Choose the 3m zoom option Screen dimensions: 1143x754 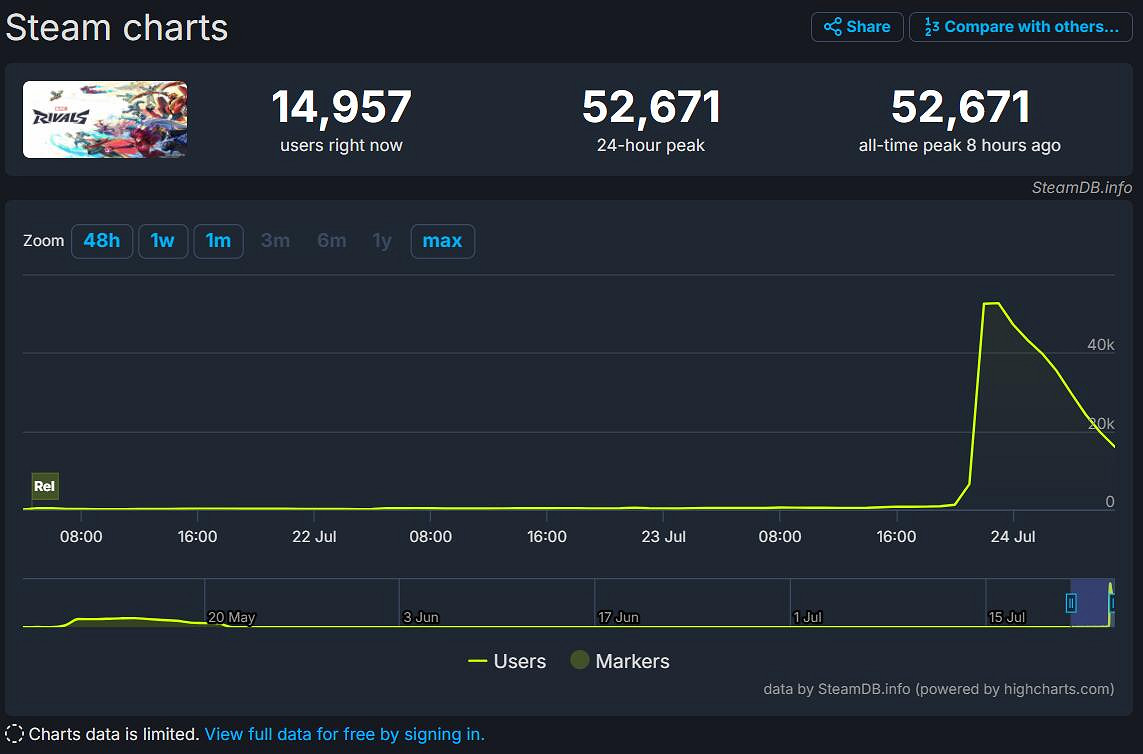click(x=275, y=241)
